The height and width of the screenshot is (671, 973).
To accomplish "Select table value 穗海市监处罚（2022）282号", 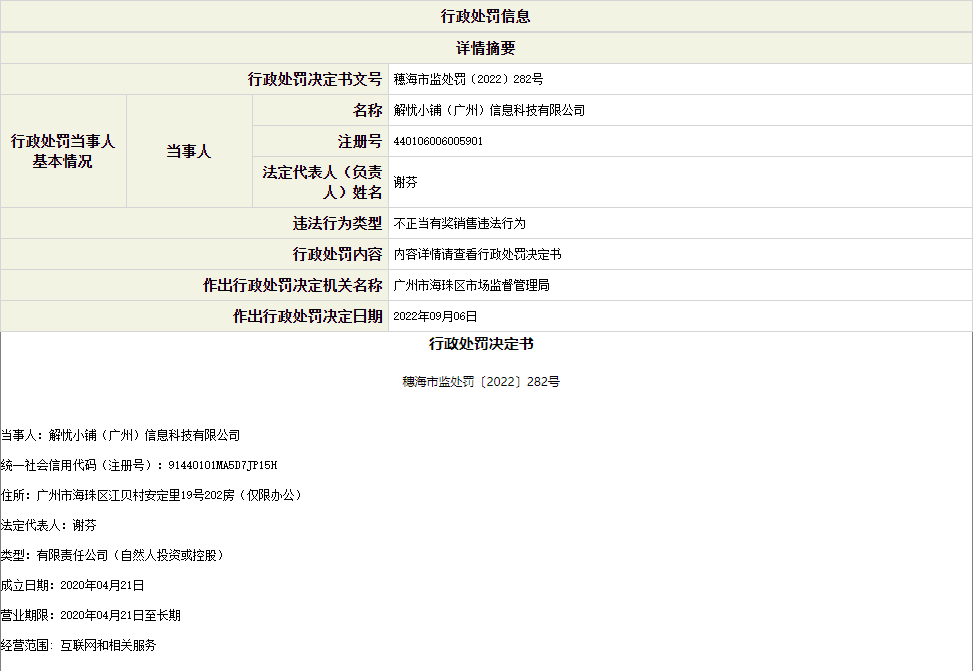I will pos(469,79).
